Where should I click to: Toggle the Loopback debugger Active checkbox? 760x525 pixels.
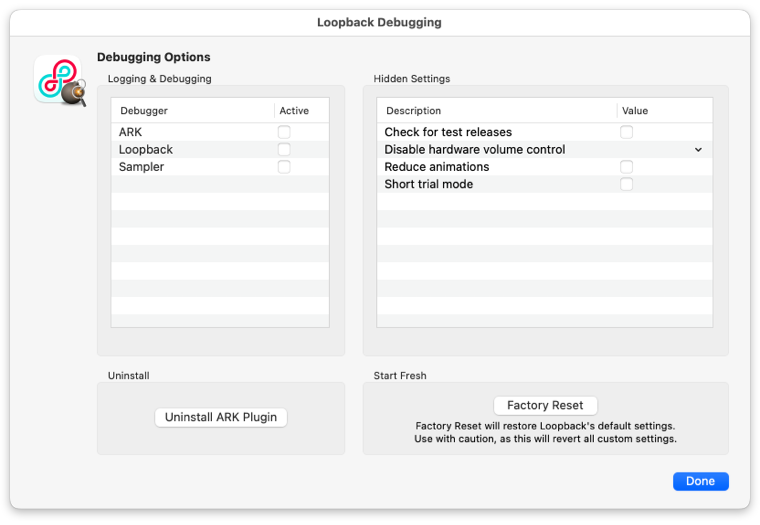point(284,149)
